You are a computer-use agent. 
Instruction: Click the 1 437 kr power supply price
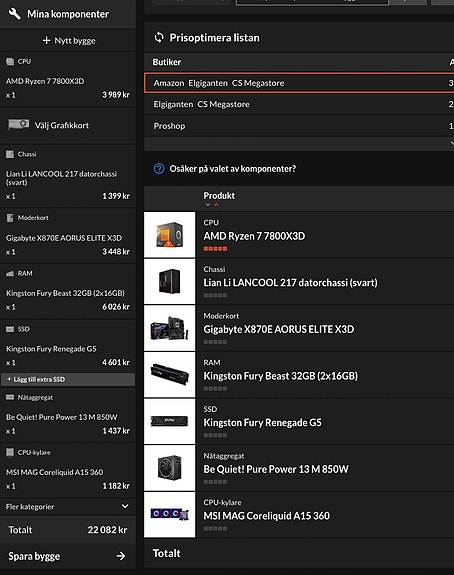[x=116, y=431]
